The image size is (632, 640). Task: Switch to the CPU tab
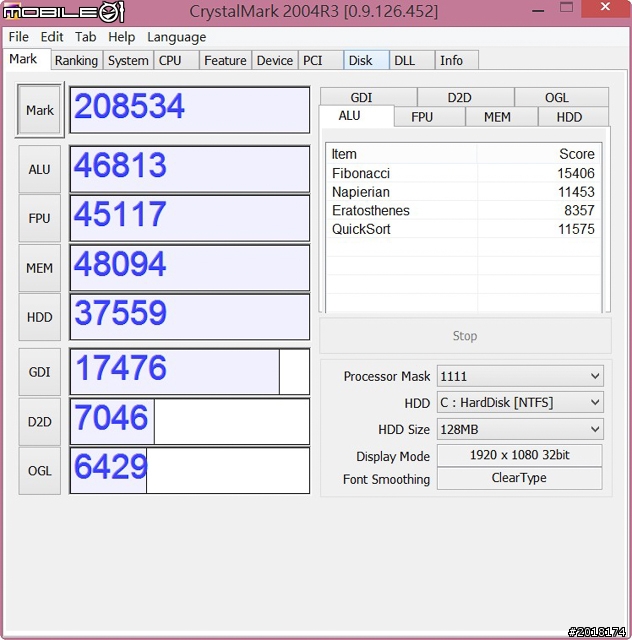click(x=176, y=60)
